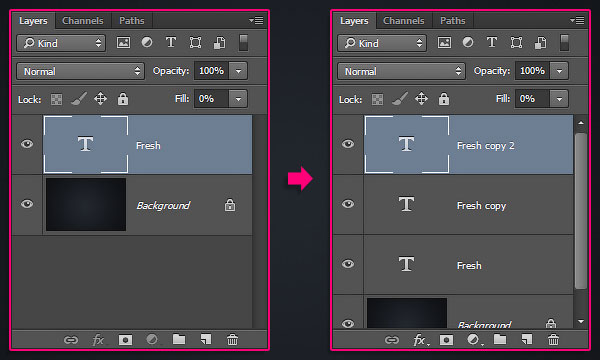This screenshot has height=360, width=600.
Task: Add layer style fx in left panel
Action: (x=98, y=340)
